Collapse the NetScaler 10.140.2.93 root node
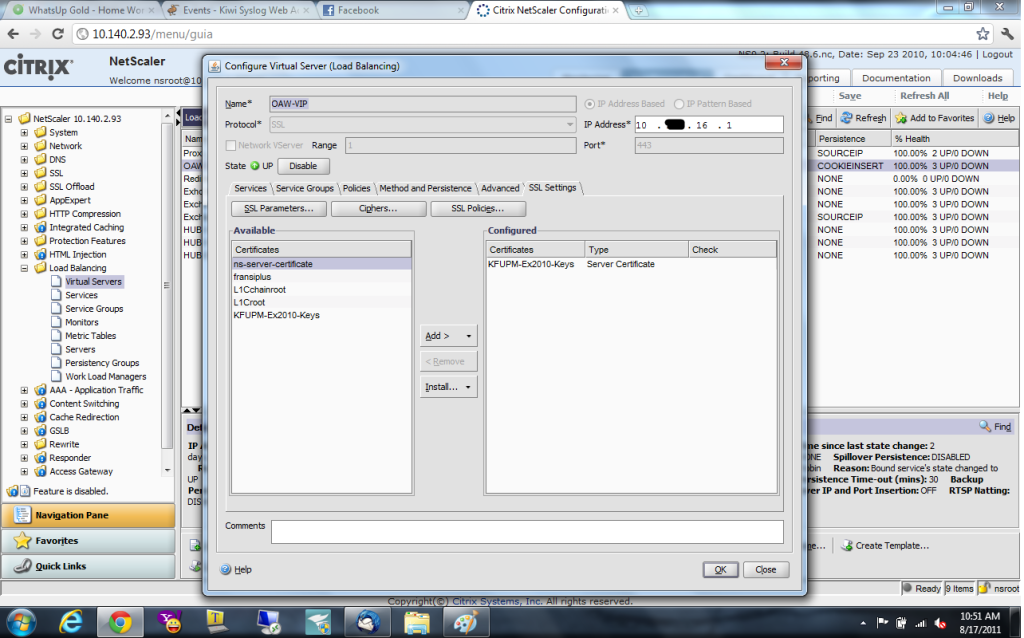This screenshot has width=1024, height=638. click(x=8, y=119)
